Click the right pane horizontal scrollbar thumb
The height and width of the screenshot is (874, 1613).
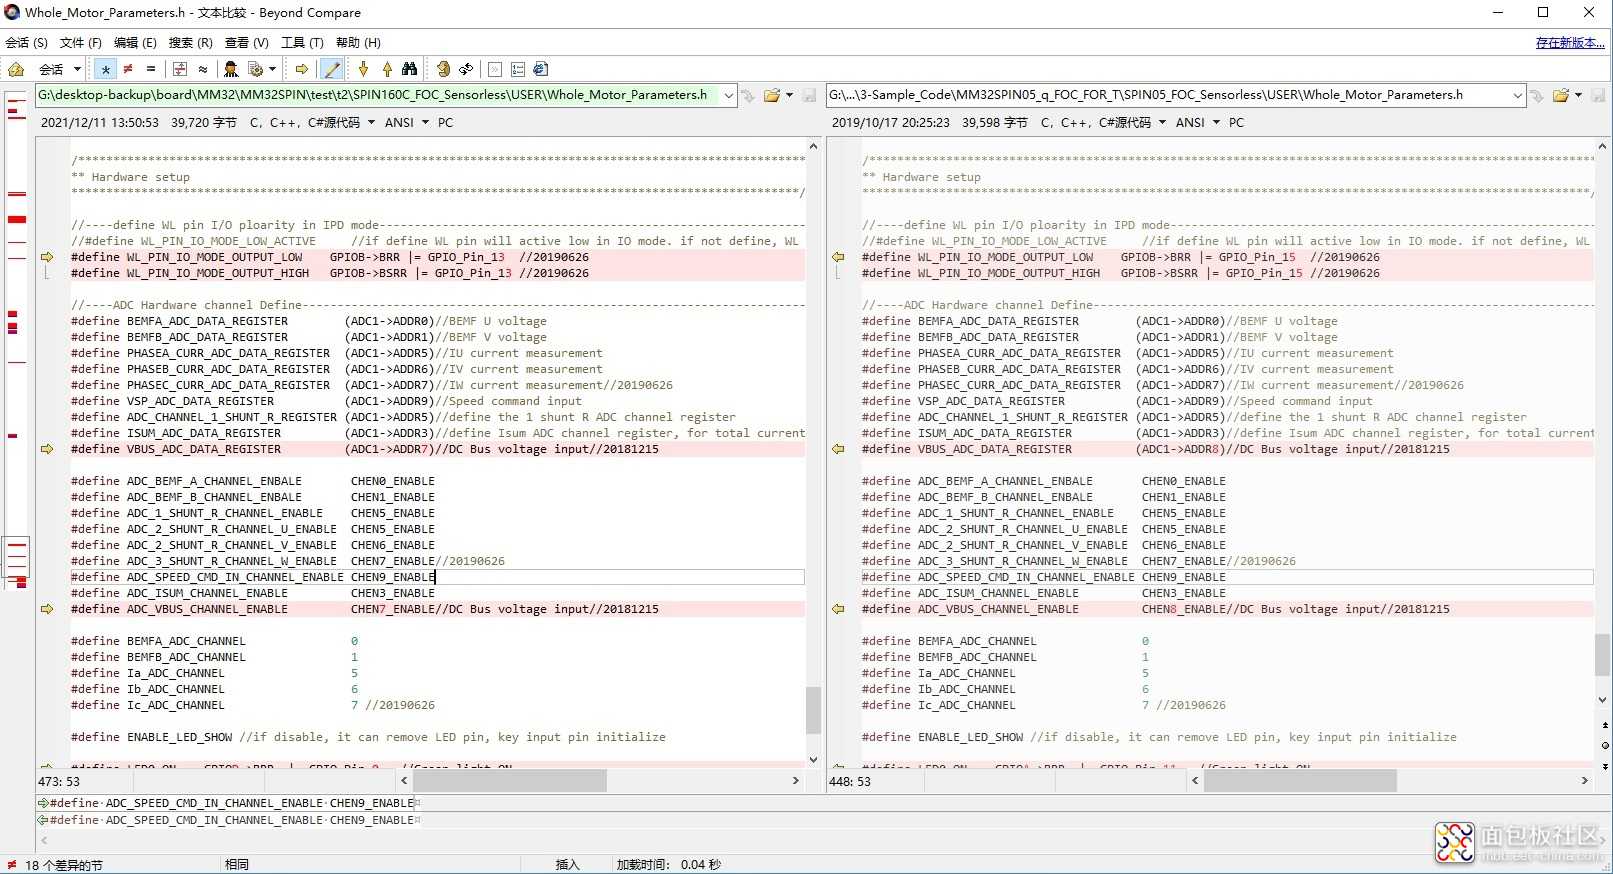tap(1300, 780)
